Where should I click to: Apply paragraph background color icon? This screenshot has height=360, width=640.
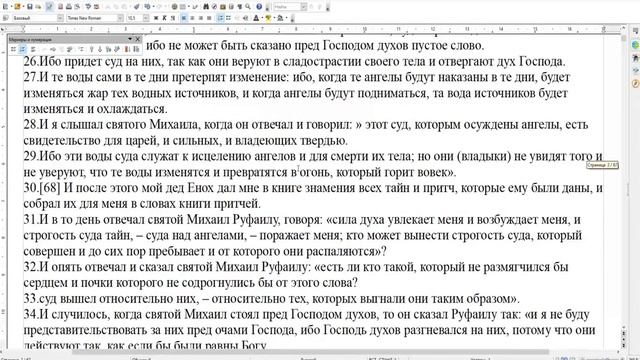[280, 18]
